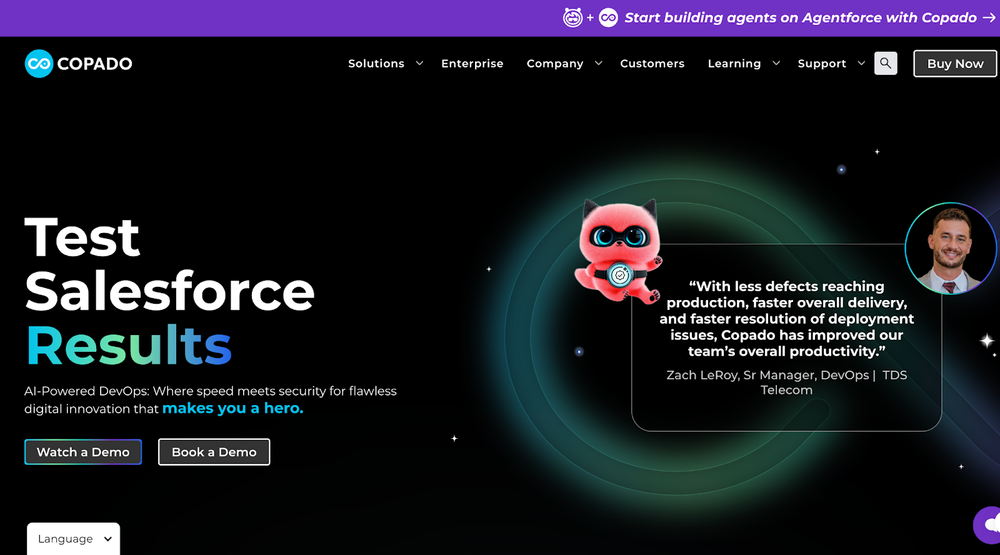Screen dimensions: 1000x555
Task: Expand the Support menu chevron
Action: (x=861, y=63)
